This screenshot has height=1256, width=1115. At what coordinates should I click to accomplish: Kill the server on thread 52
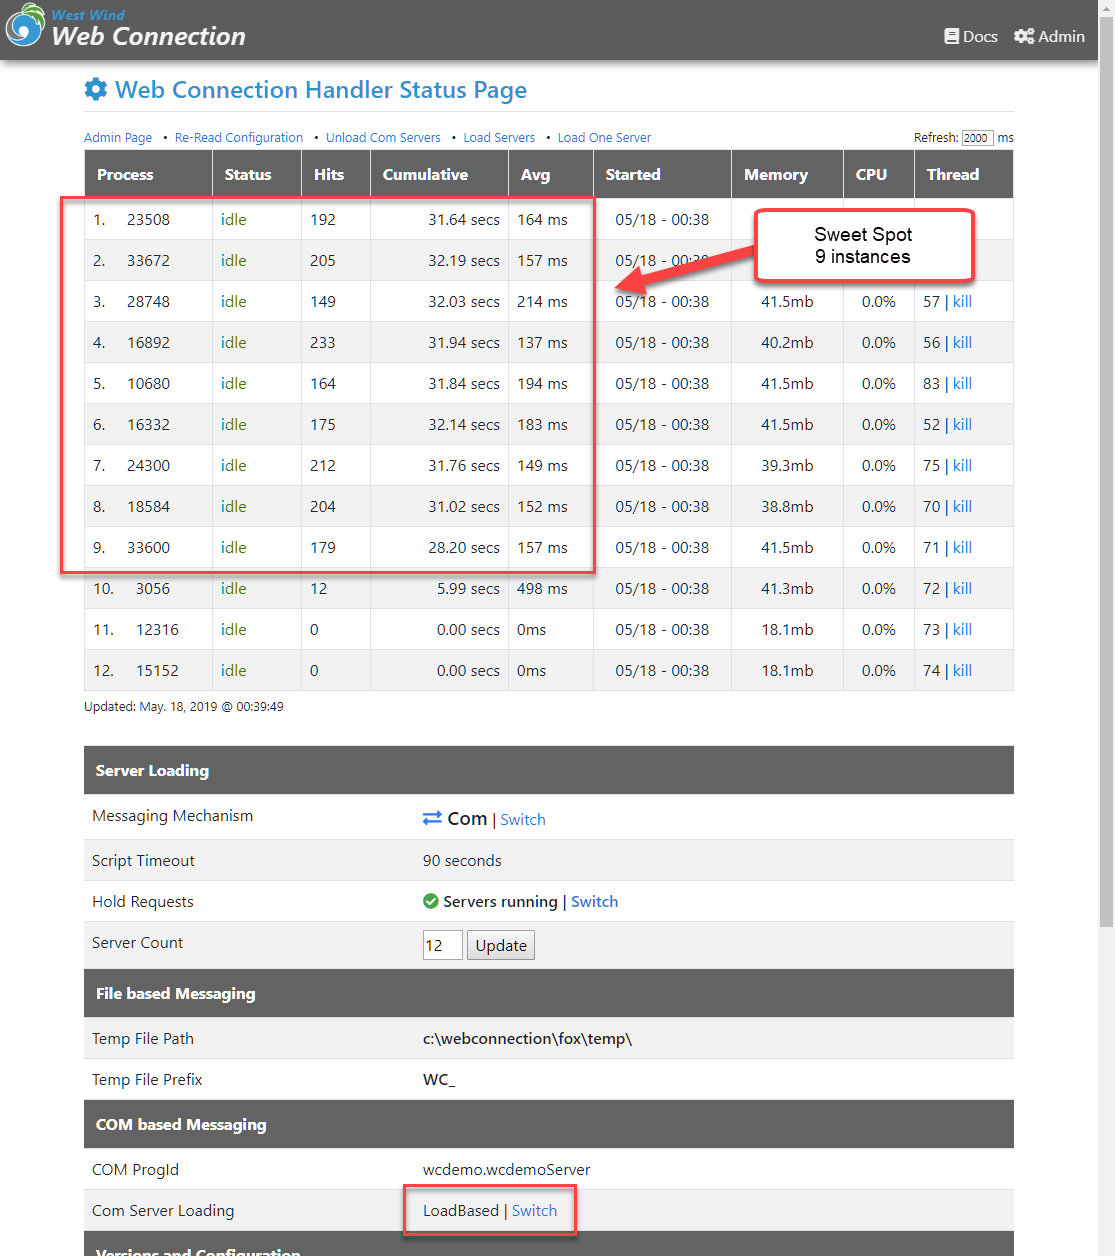pos(962,424)
